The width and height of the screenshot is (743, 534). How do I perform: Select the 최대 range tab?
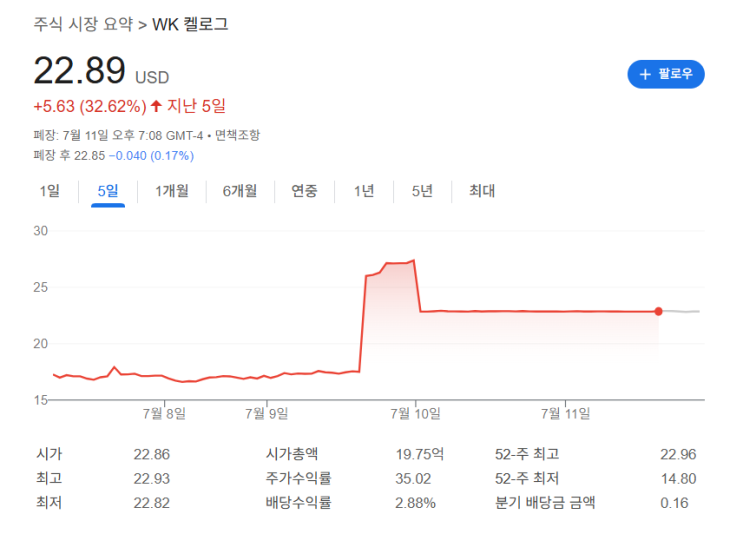coord(482,191)
